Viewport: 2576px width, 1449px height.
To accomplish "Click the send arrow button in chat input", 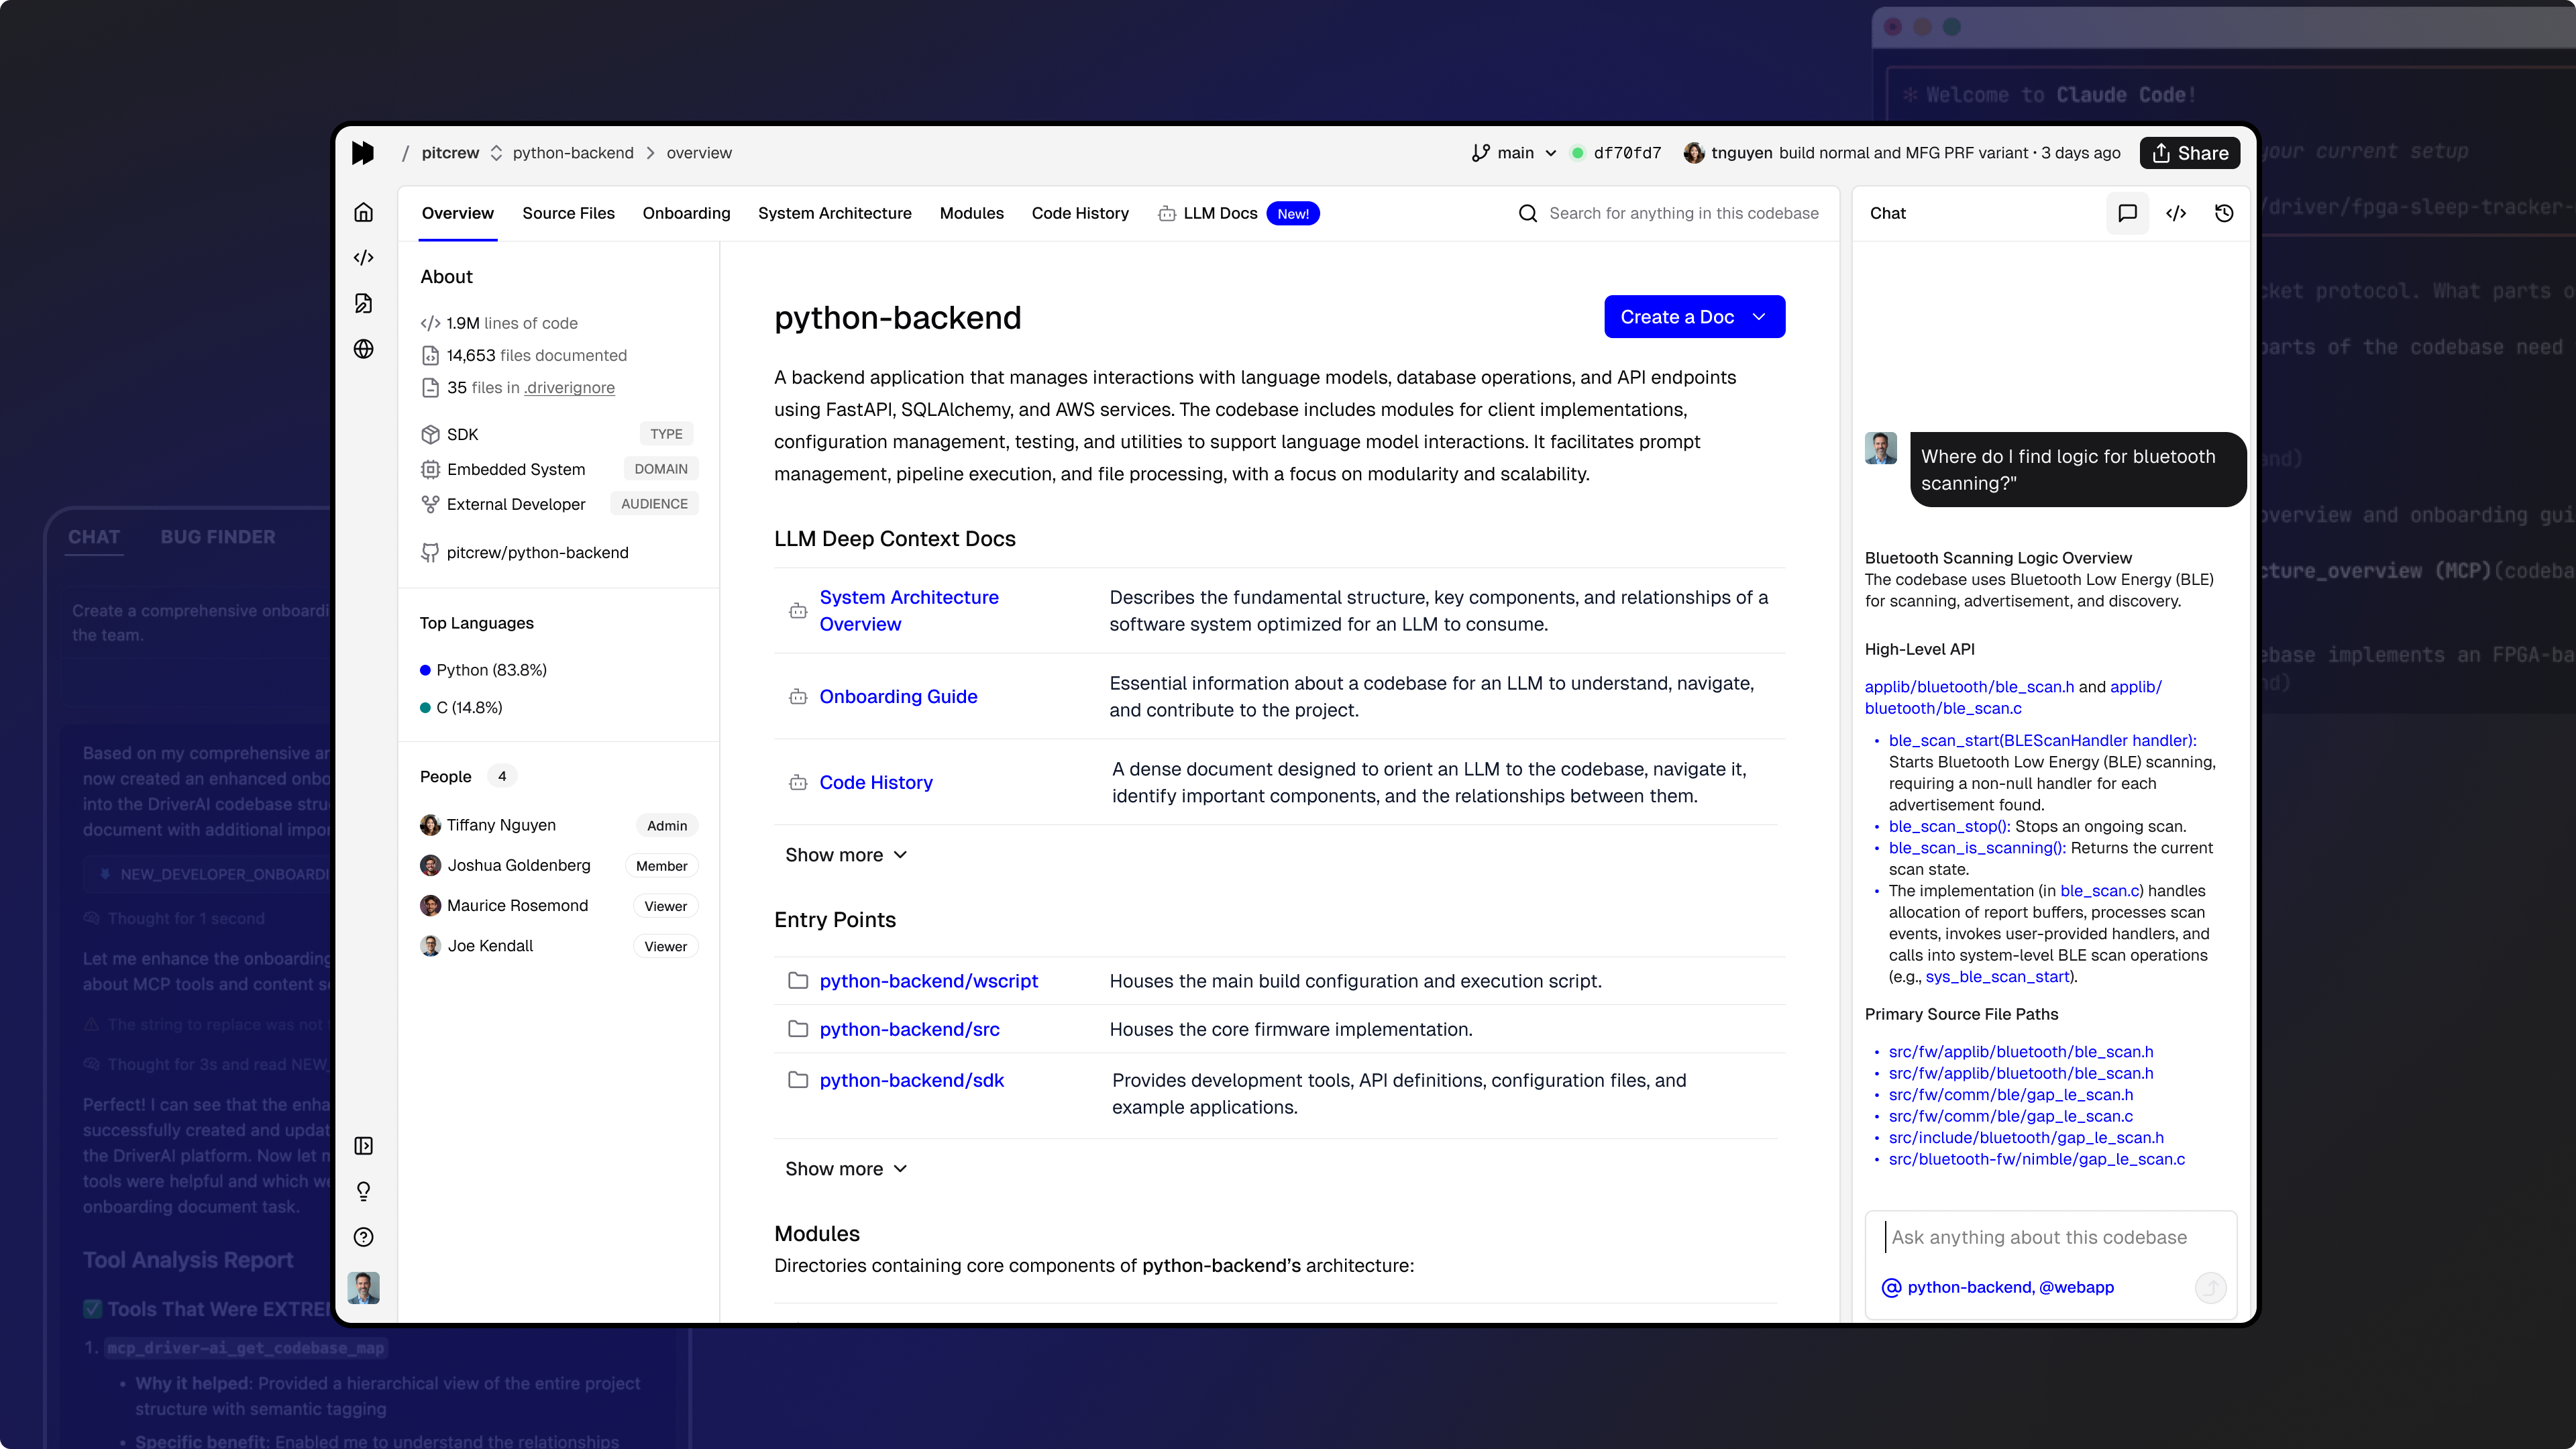I will coord(2210,1287).
